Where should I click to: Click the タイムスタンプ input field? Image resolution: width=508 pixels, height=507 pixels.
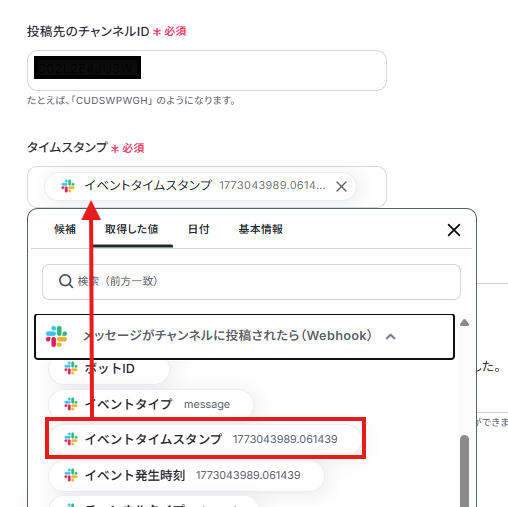[x=207, y=186]
